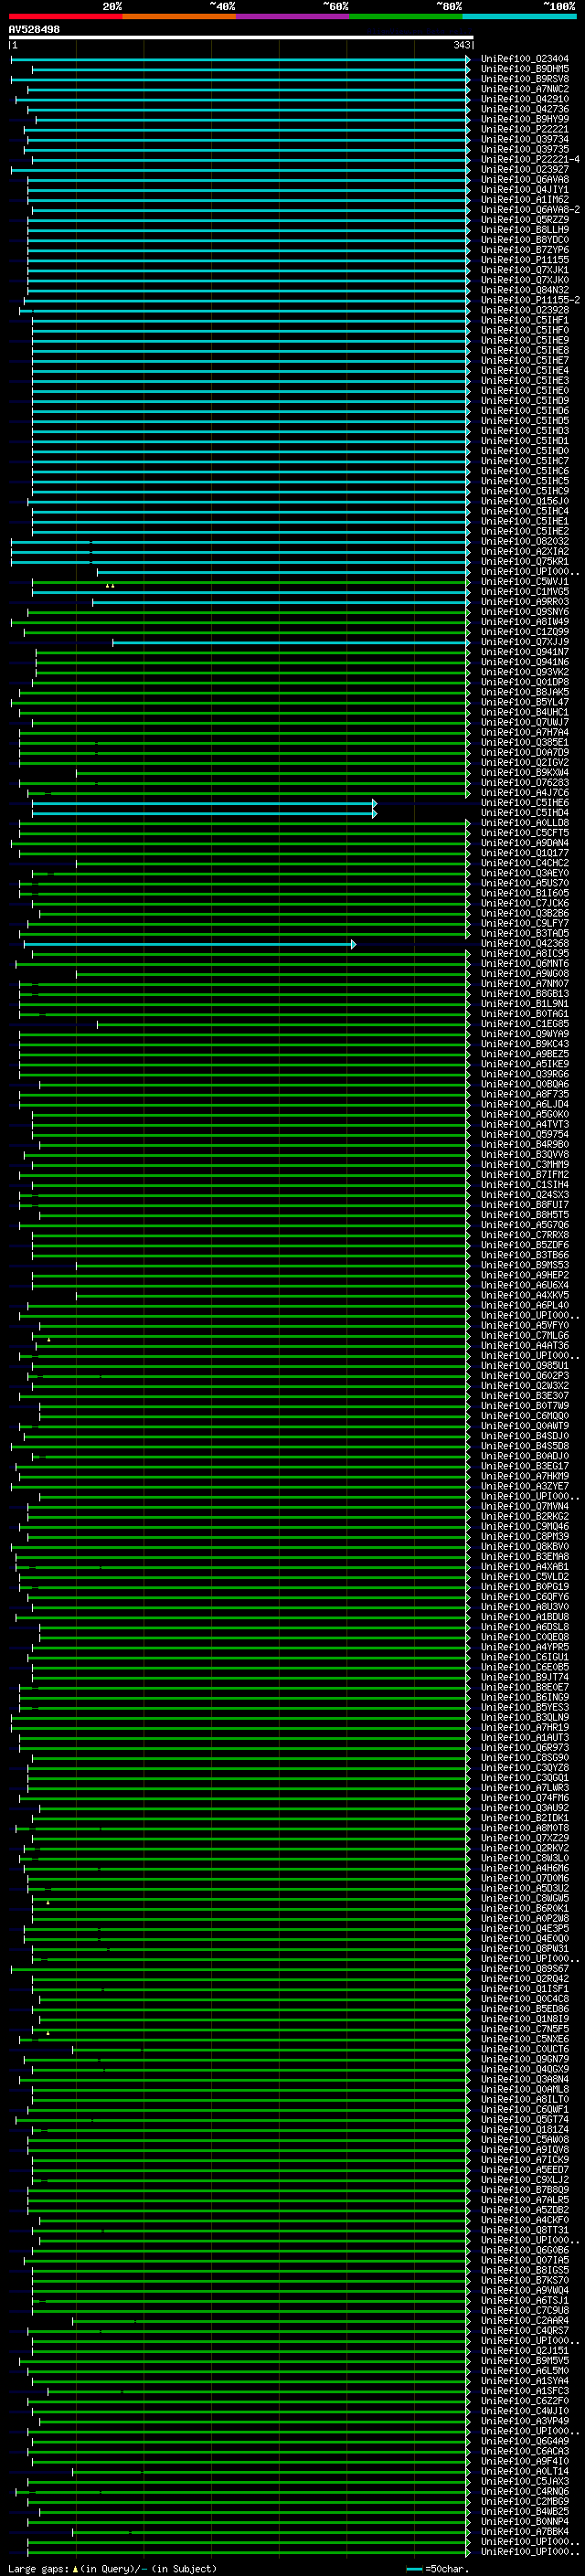This screenshot has width=585, height=2576.
Task: Select hit label UniRef100_A8IC95
Action: pyautogui.click(x=525, y=954)
